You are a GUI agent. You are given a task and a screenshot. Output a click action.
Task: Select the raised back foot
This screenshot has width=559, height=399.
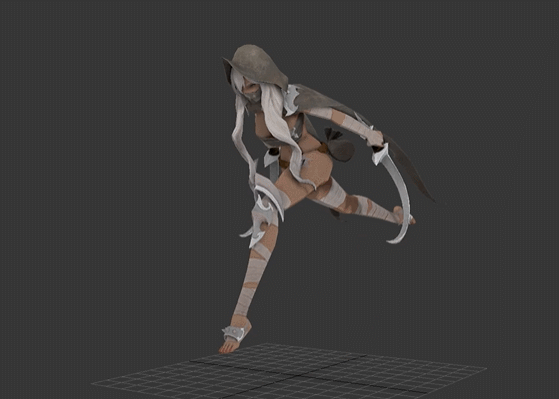pyautogui.click(x=404, y=215)
